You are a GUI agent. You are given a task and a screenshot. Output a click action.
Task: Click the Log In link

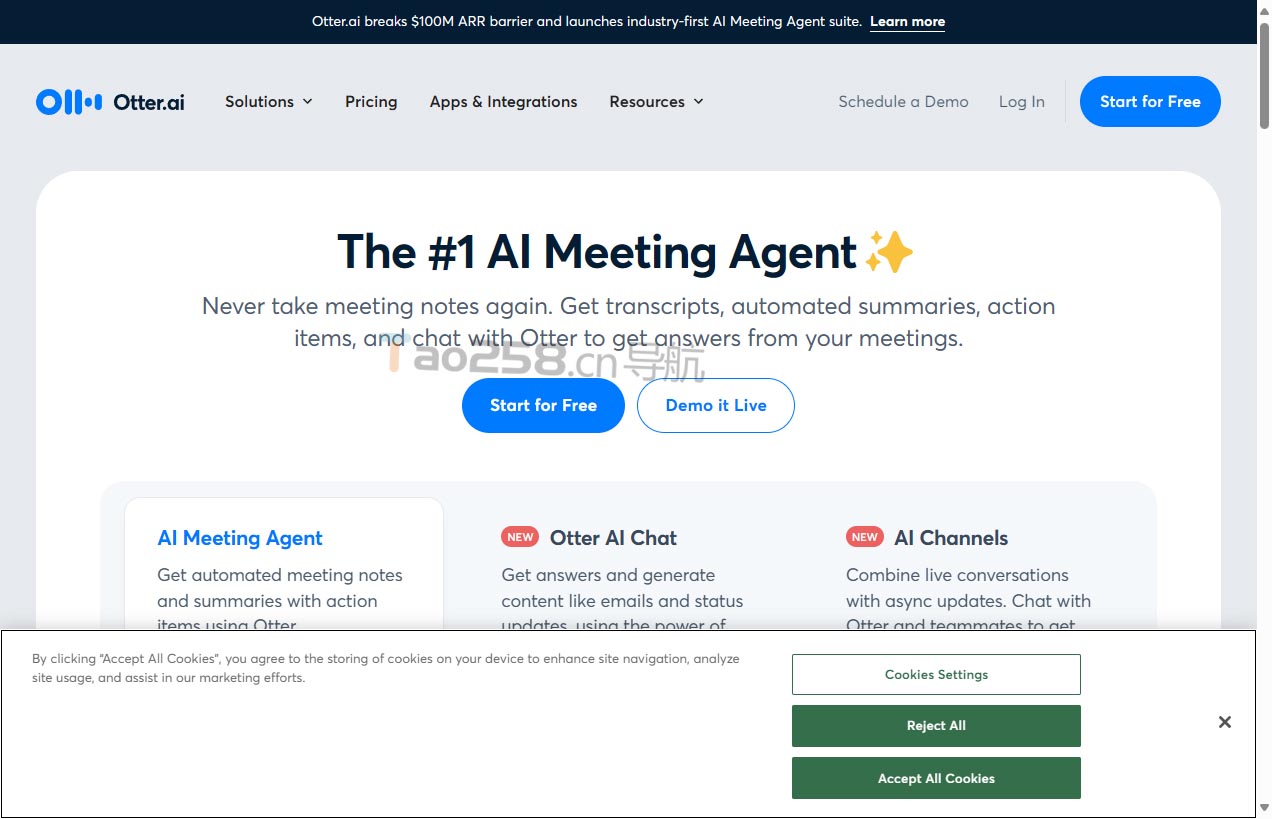point(1021,102)
